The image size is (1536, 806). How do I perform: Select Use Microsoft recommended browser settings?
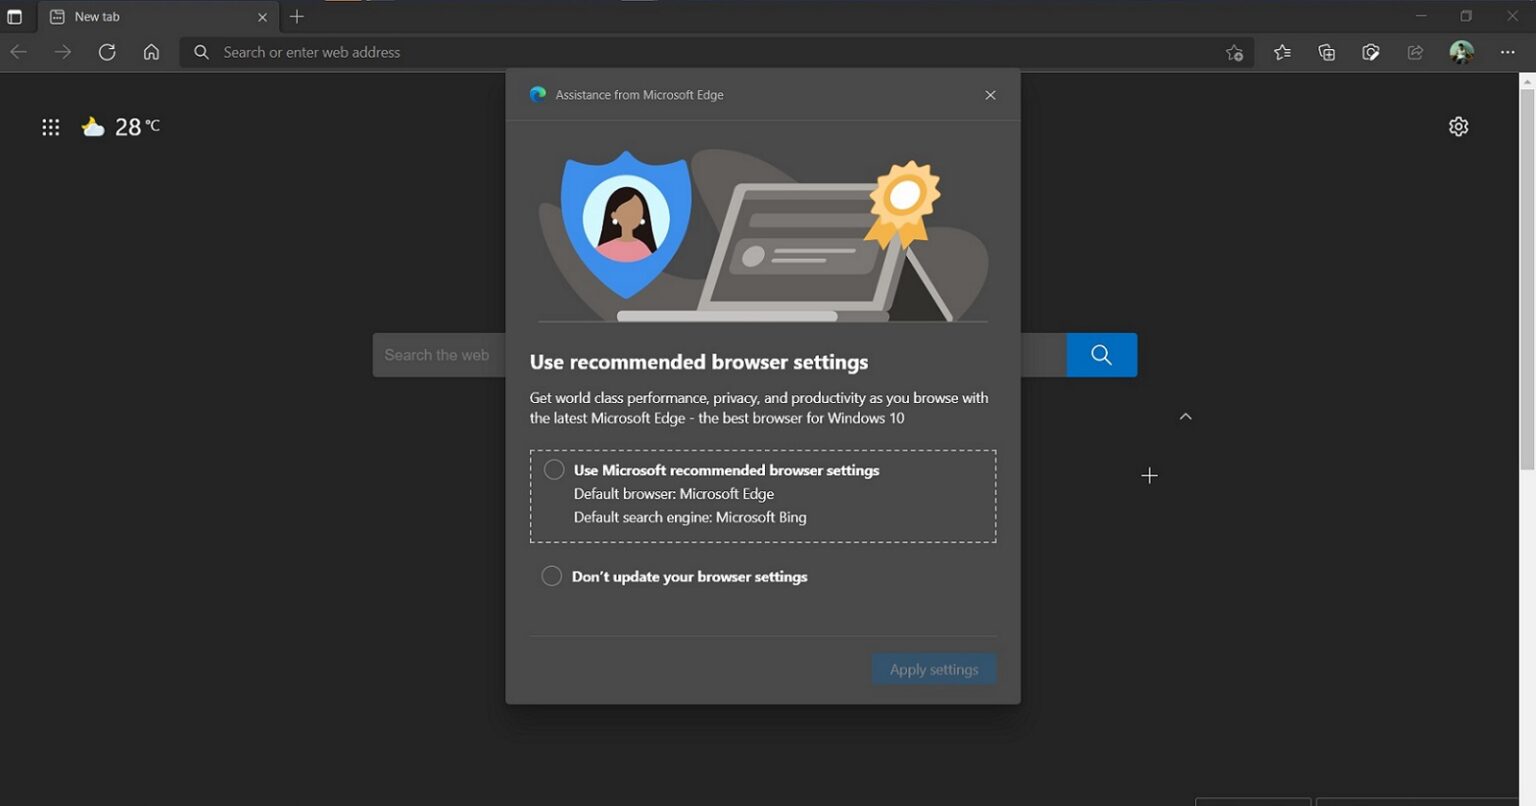[x=553, y=469]
